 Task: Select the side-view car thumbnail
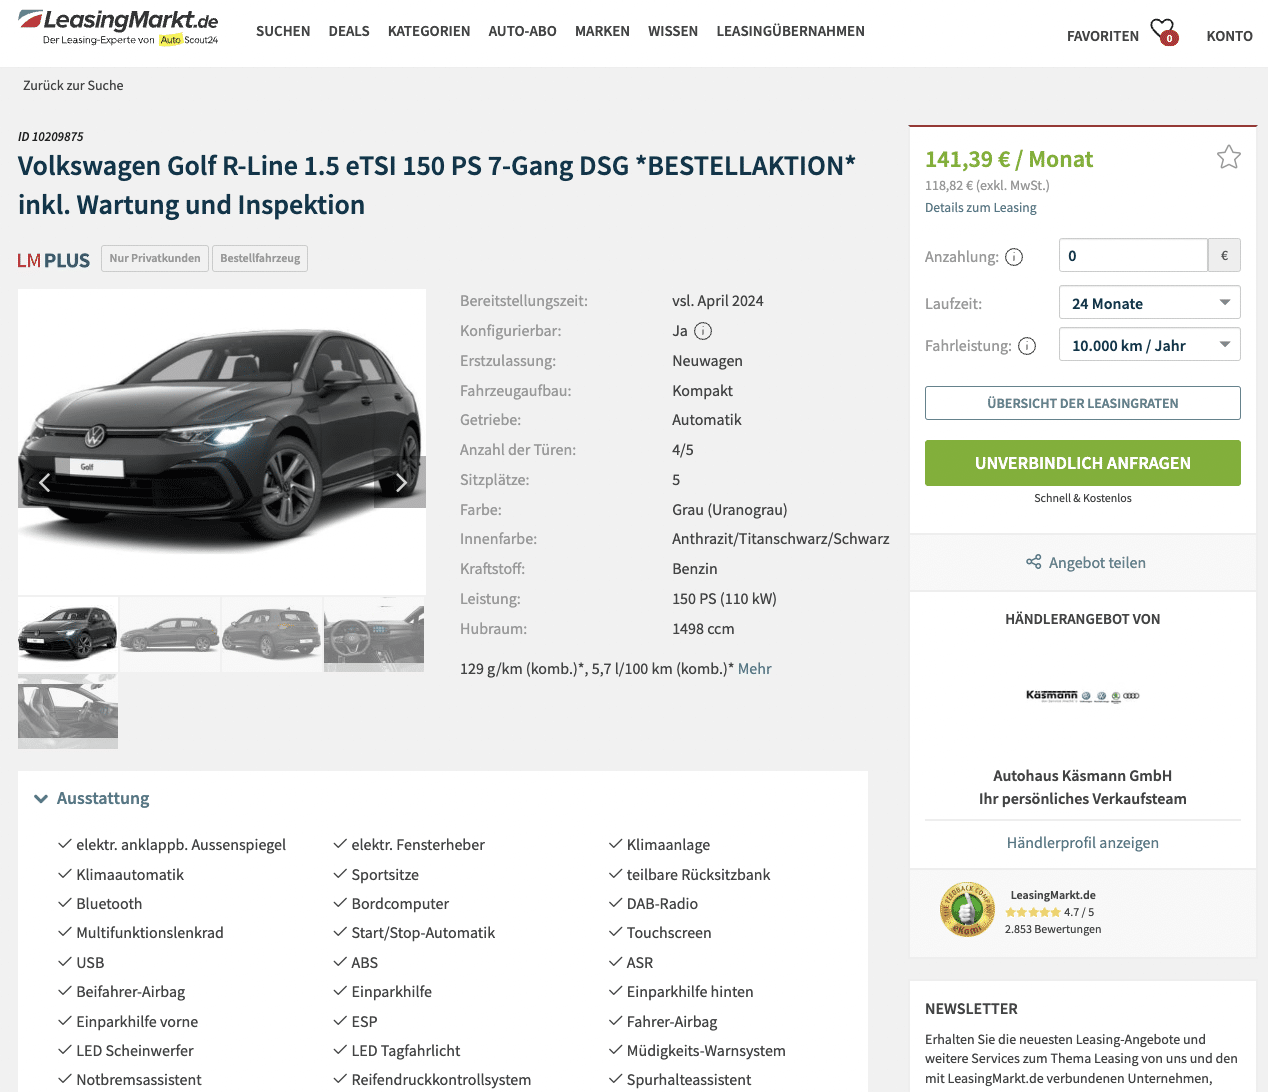click(x=170, y=634)
